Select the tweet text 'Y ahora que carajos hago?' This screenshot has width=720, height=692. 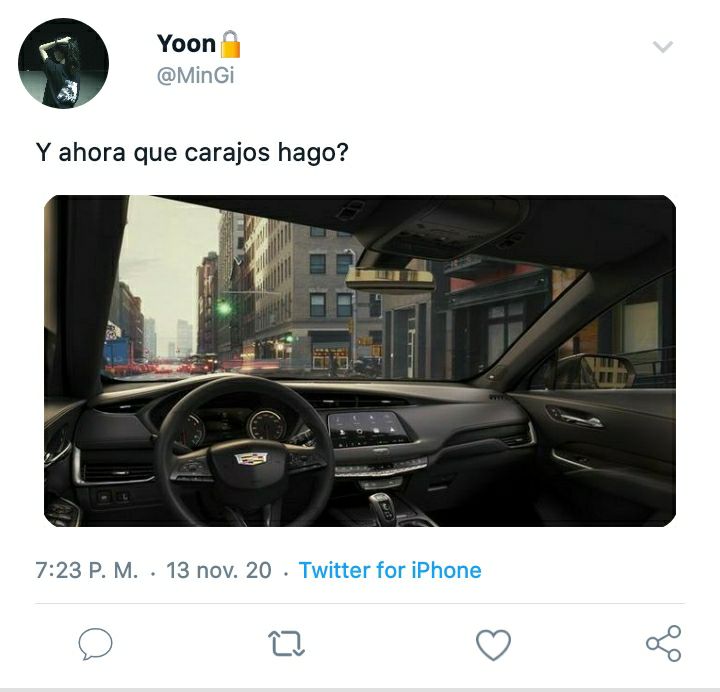(192, 152)
